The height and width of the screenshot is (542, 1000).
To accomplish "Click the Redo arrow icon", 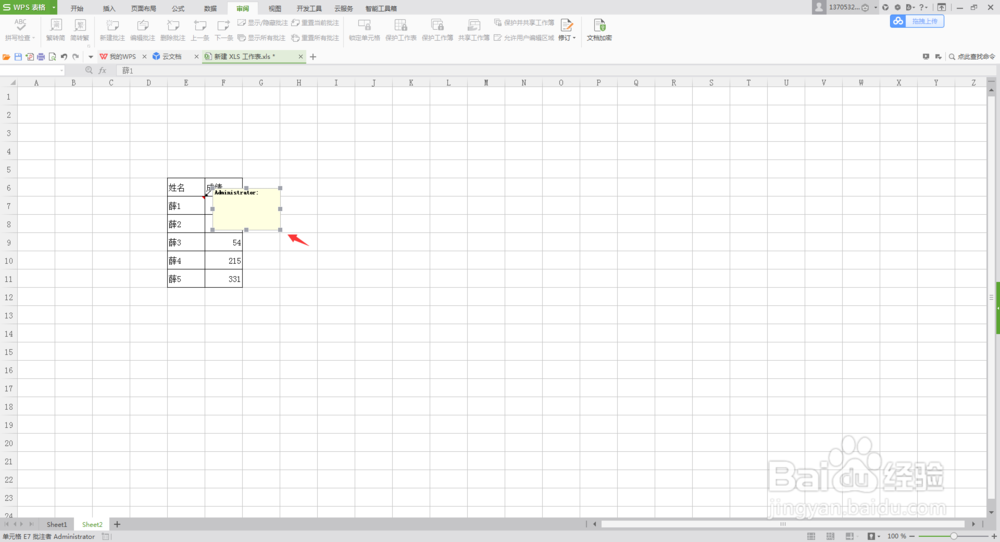I will click(x=75, y=57).
